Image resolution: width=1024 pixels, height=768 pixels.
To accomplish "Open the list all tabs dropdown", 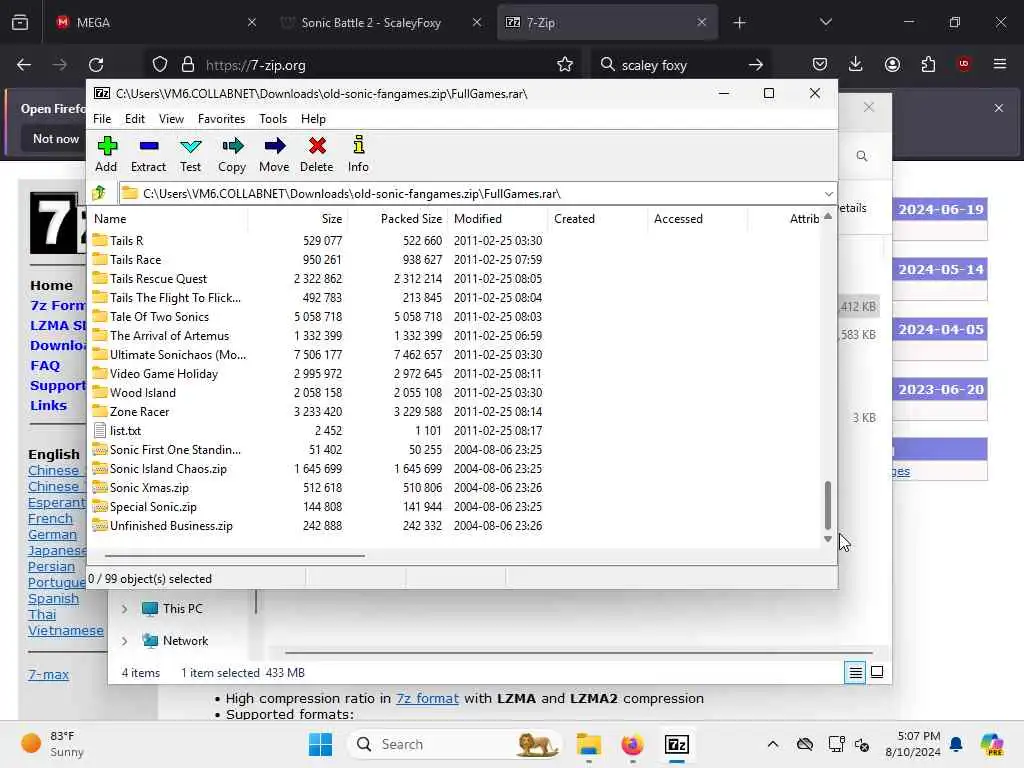I will pyautogui.click(x=825, y=22).
